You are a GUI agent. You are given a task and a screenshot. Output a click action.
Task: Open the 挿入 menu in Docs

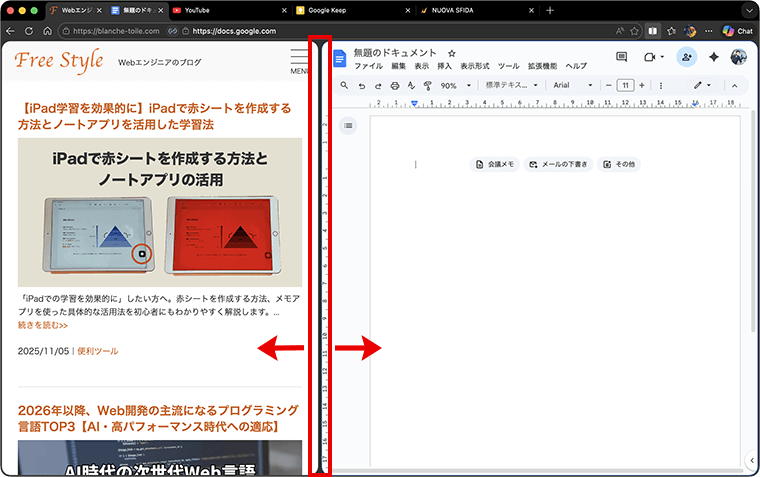(x=444, y=66)
